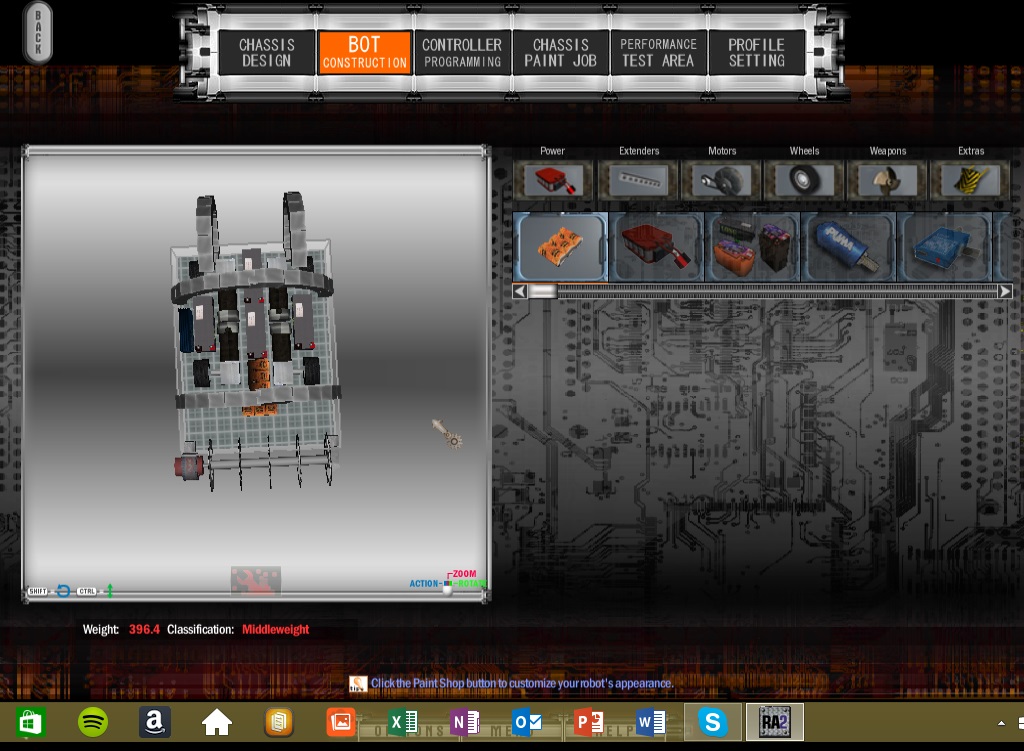This screenshot has width=1024, height=751.
Task: Open the orange notepad taskbar icon
Action: pyautogui.click(x=279, y=722)
